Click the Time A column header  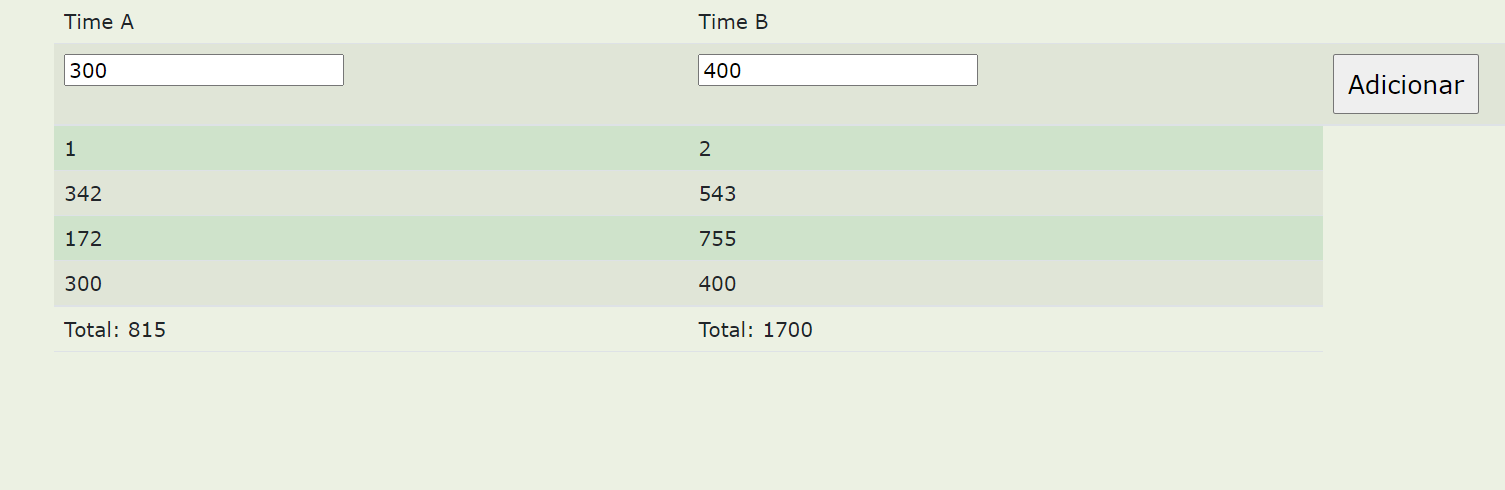(98, 22)
